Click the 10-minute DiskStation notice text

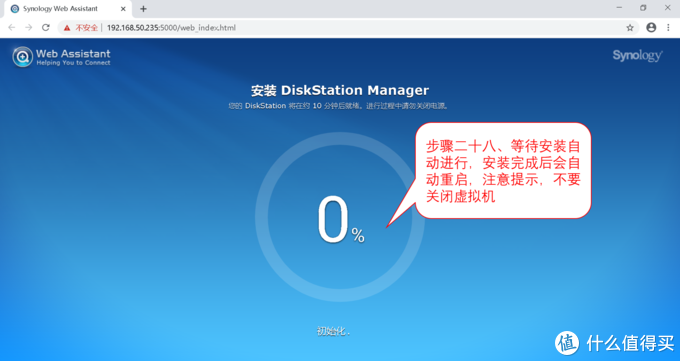(x=338, y=106)
